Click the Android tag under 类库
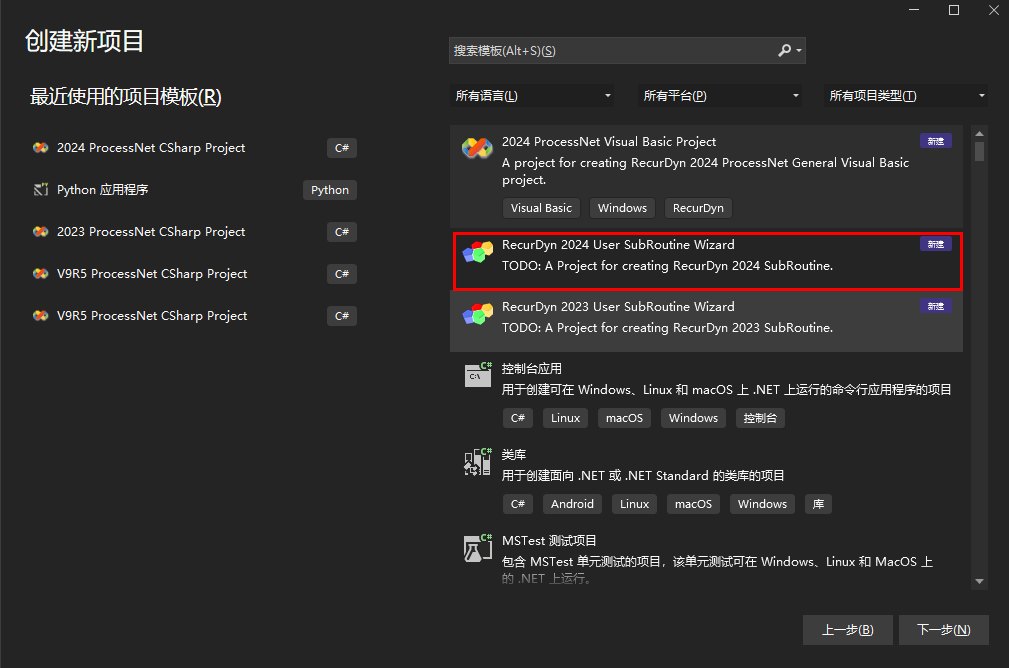Image resolution: width=1009 pixels, height=668 pixels. pos(572,504)
